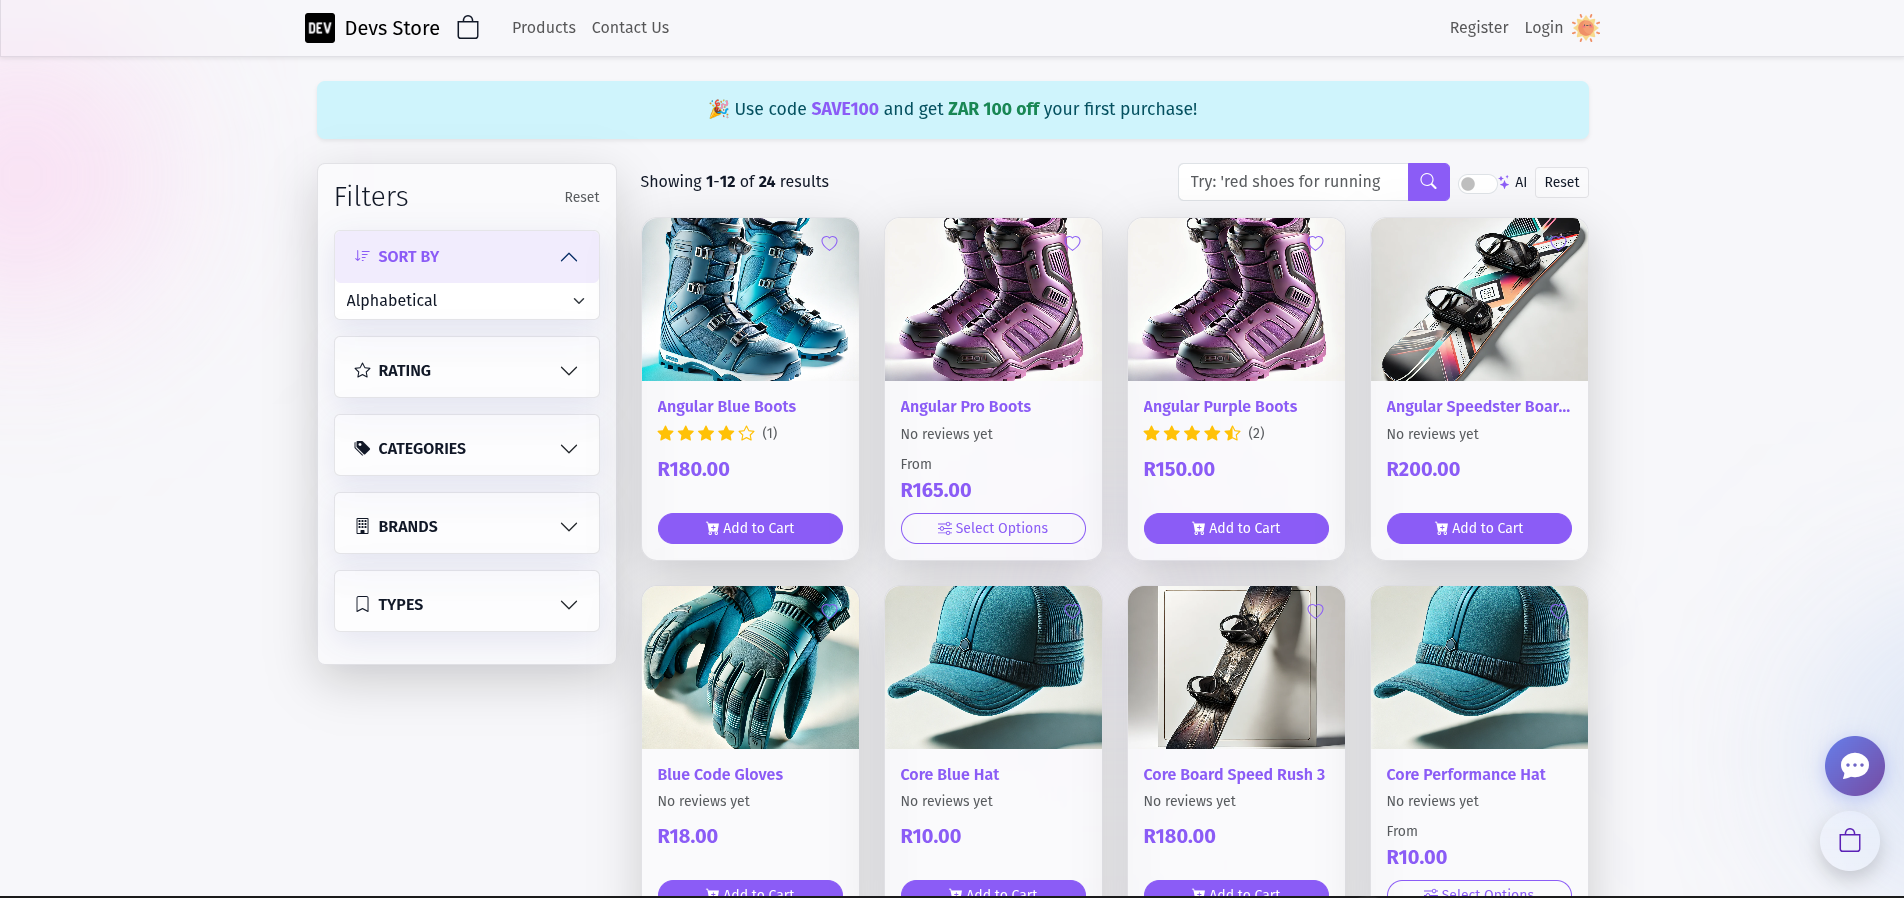Open the chat bubble widget

(1854, 766)
